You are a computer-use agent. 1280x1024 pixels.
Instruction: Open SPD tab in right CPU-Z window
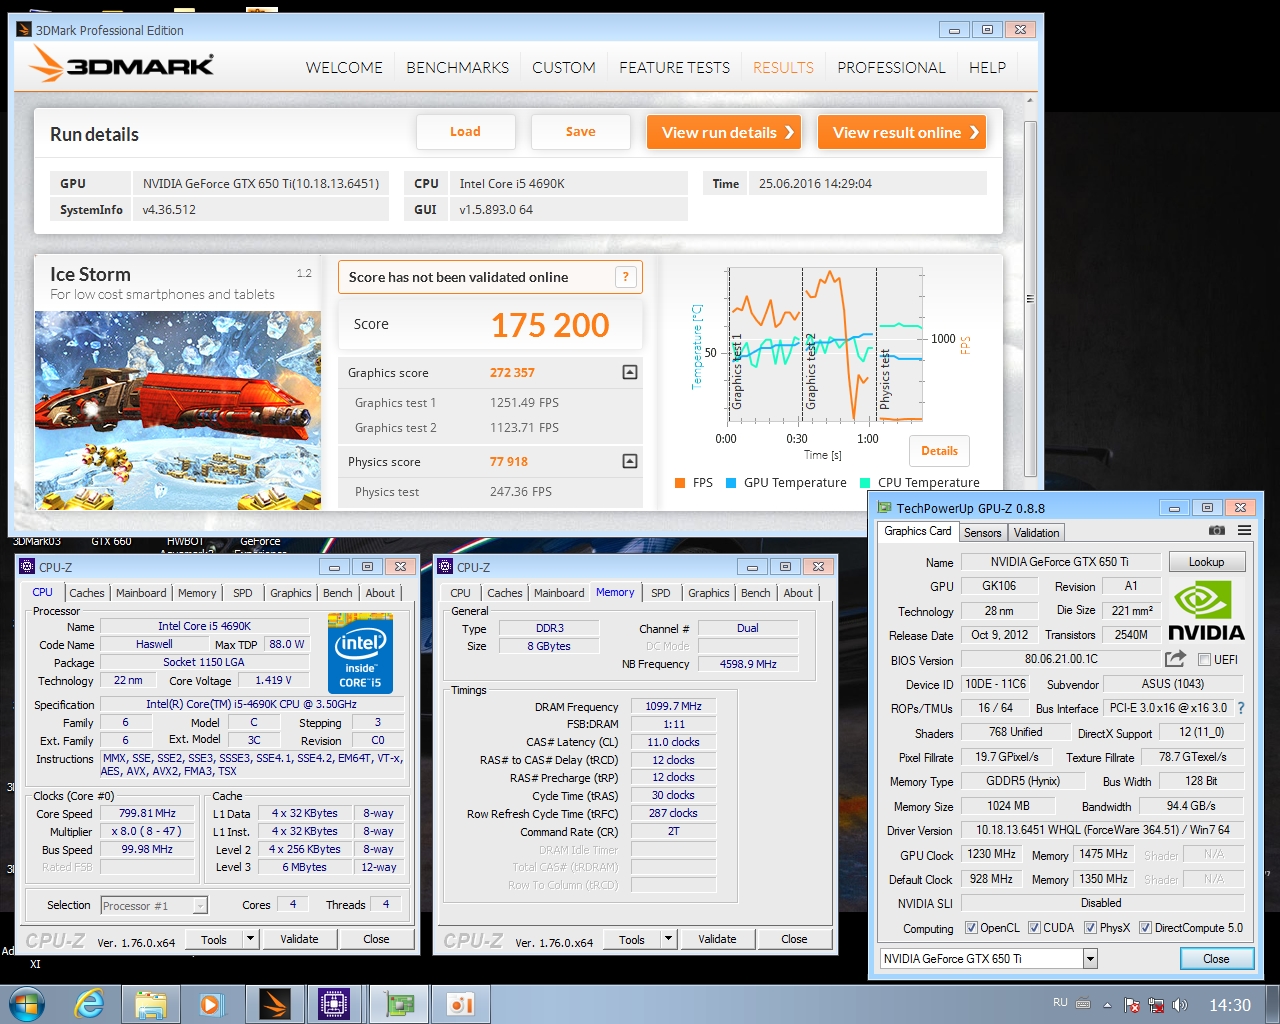pos(661,593)
